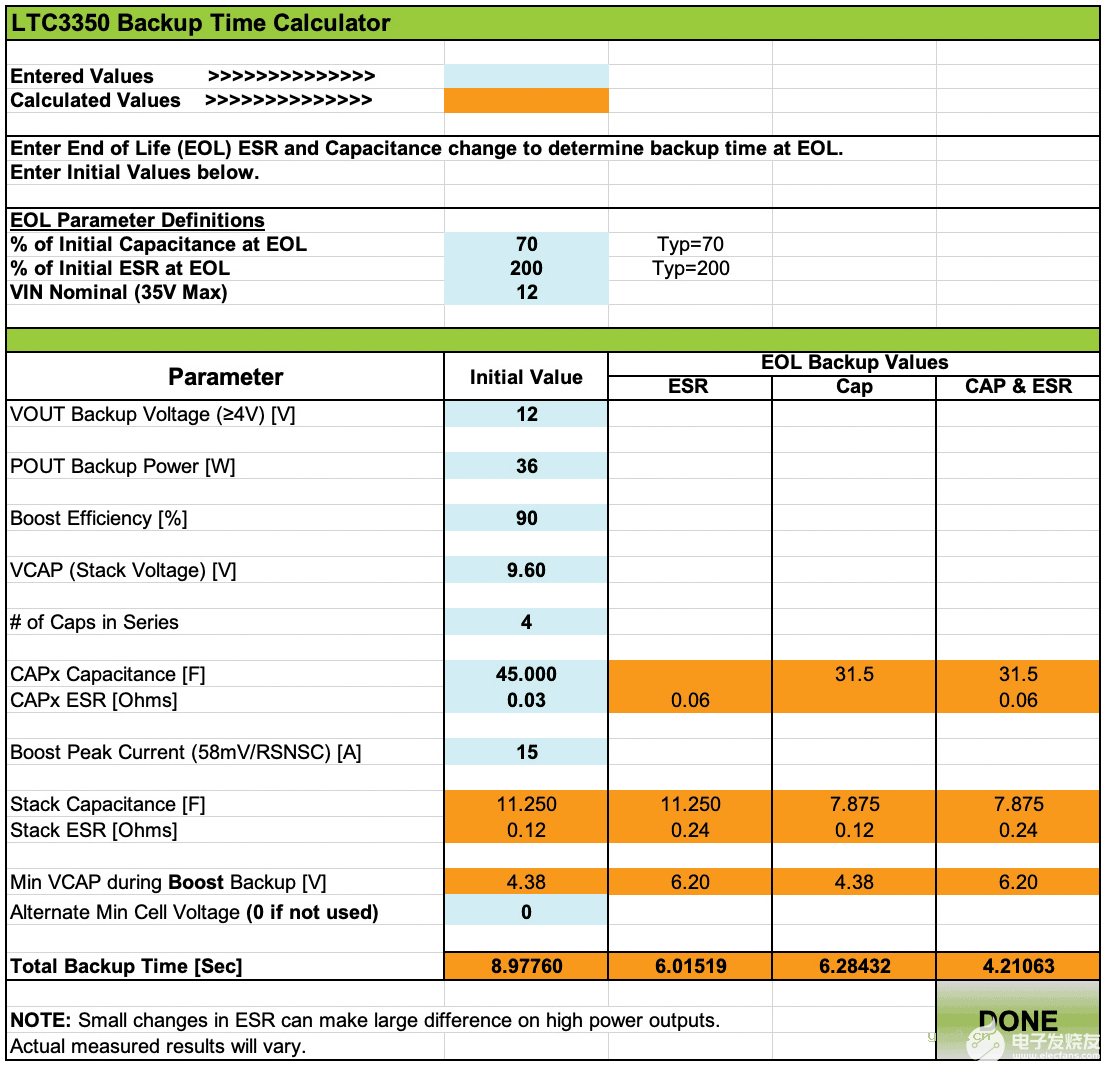
Task: Click the light blue Entered Values legend swatch
Action: (526, 76)
